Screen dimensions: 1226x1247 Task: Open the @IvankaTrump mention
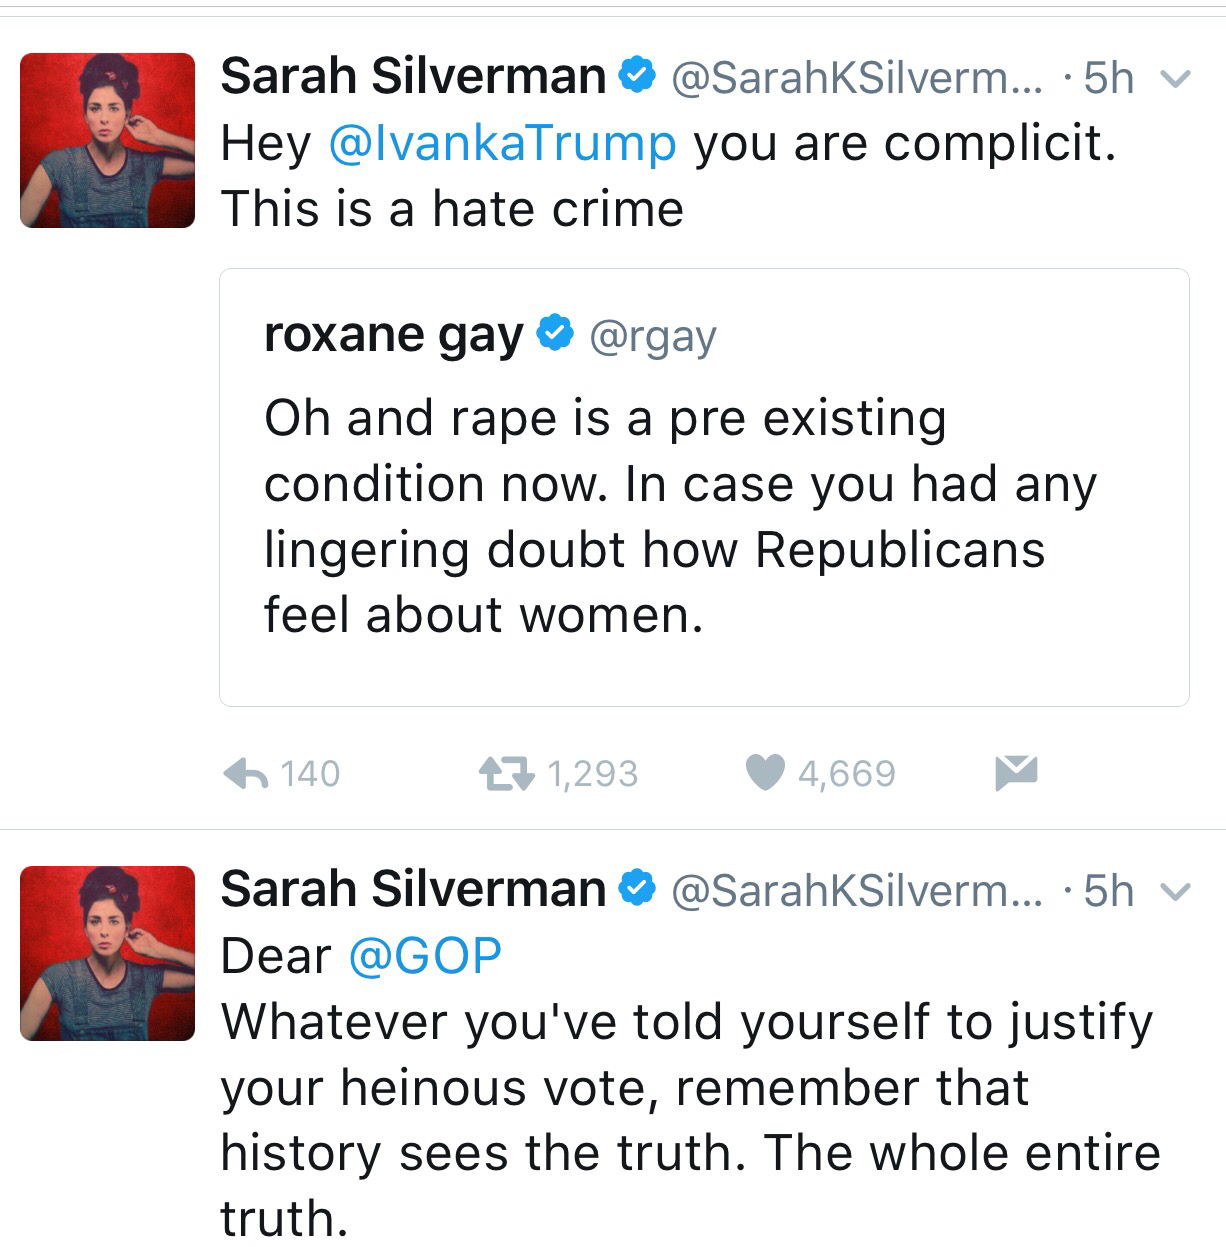point(502,143)
